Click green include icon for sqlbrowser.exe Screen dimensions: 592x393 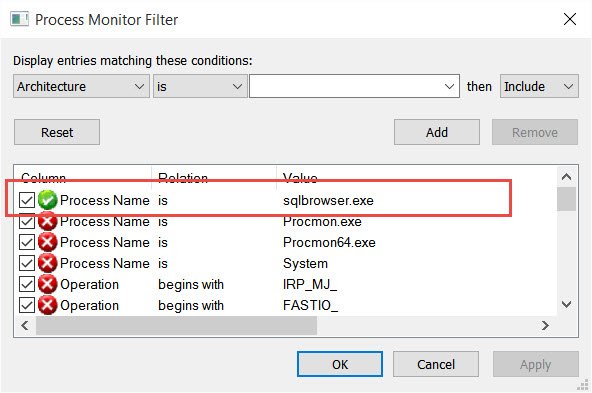tap(47, 200)
